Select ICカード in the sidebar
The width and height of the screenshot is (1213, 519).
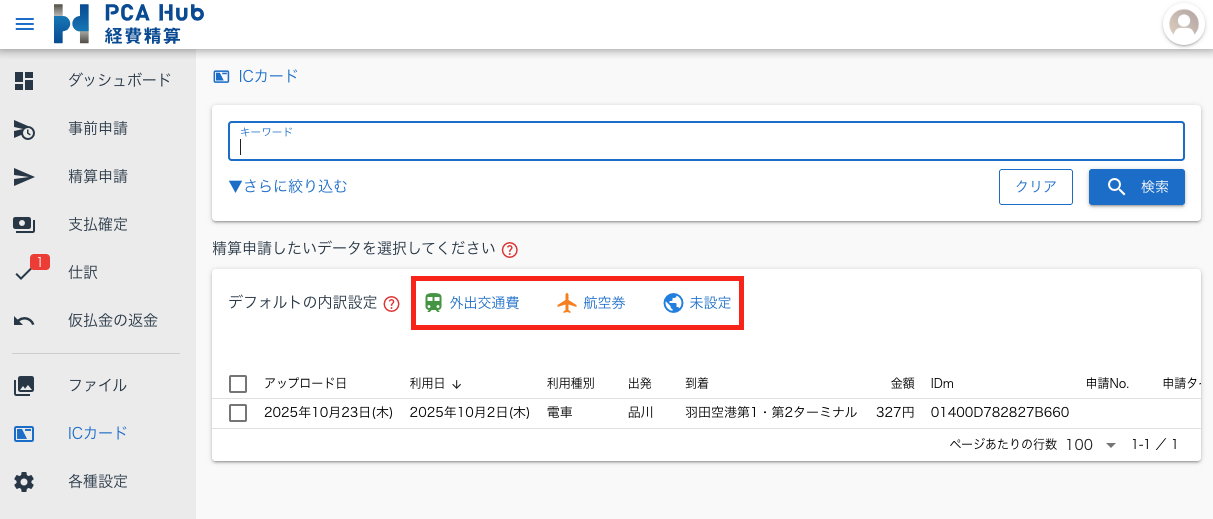pos(98,433)
